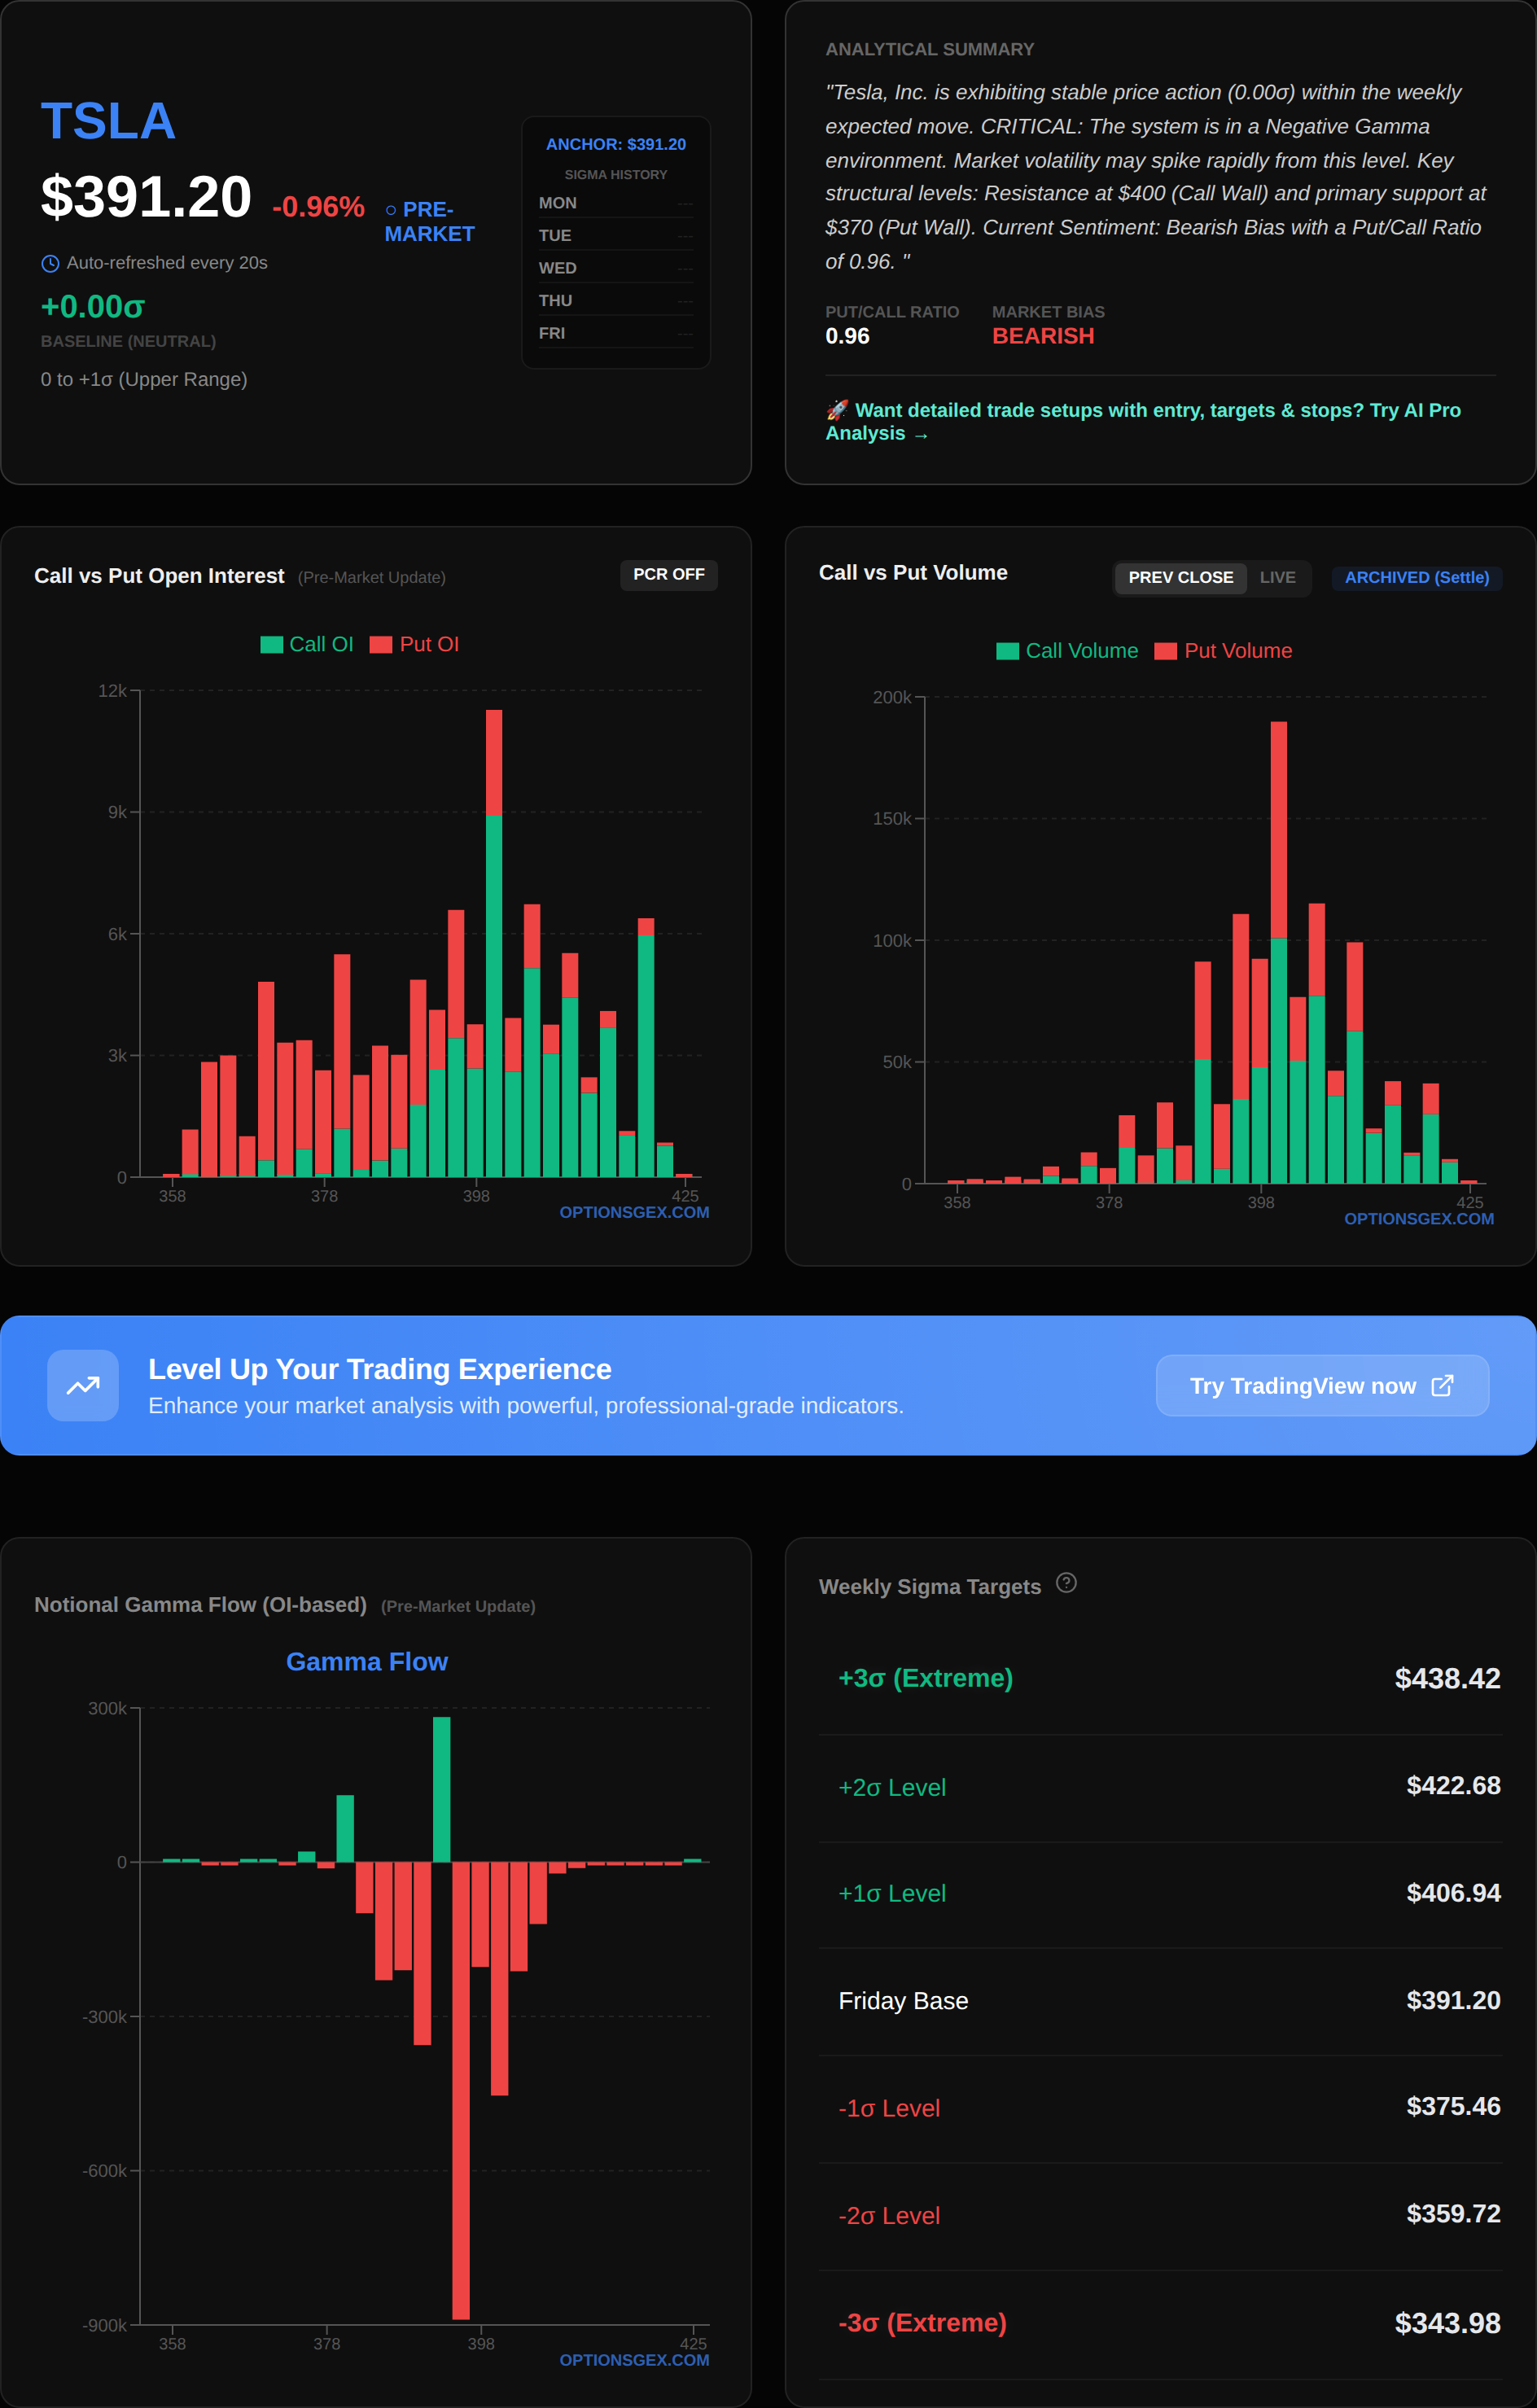Viewport: 1537px width, 2408px height.
Task: Open OPTIONSGEX.COM link under volume chart
Action: pos(1418,1219)
